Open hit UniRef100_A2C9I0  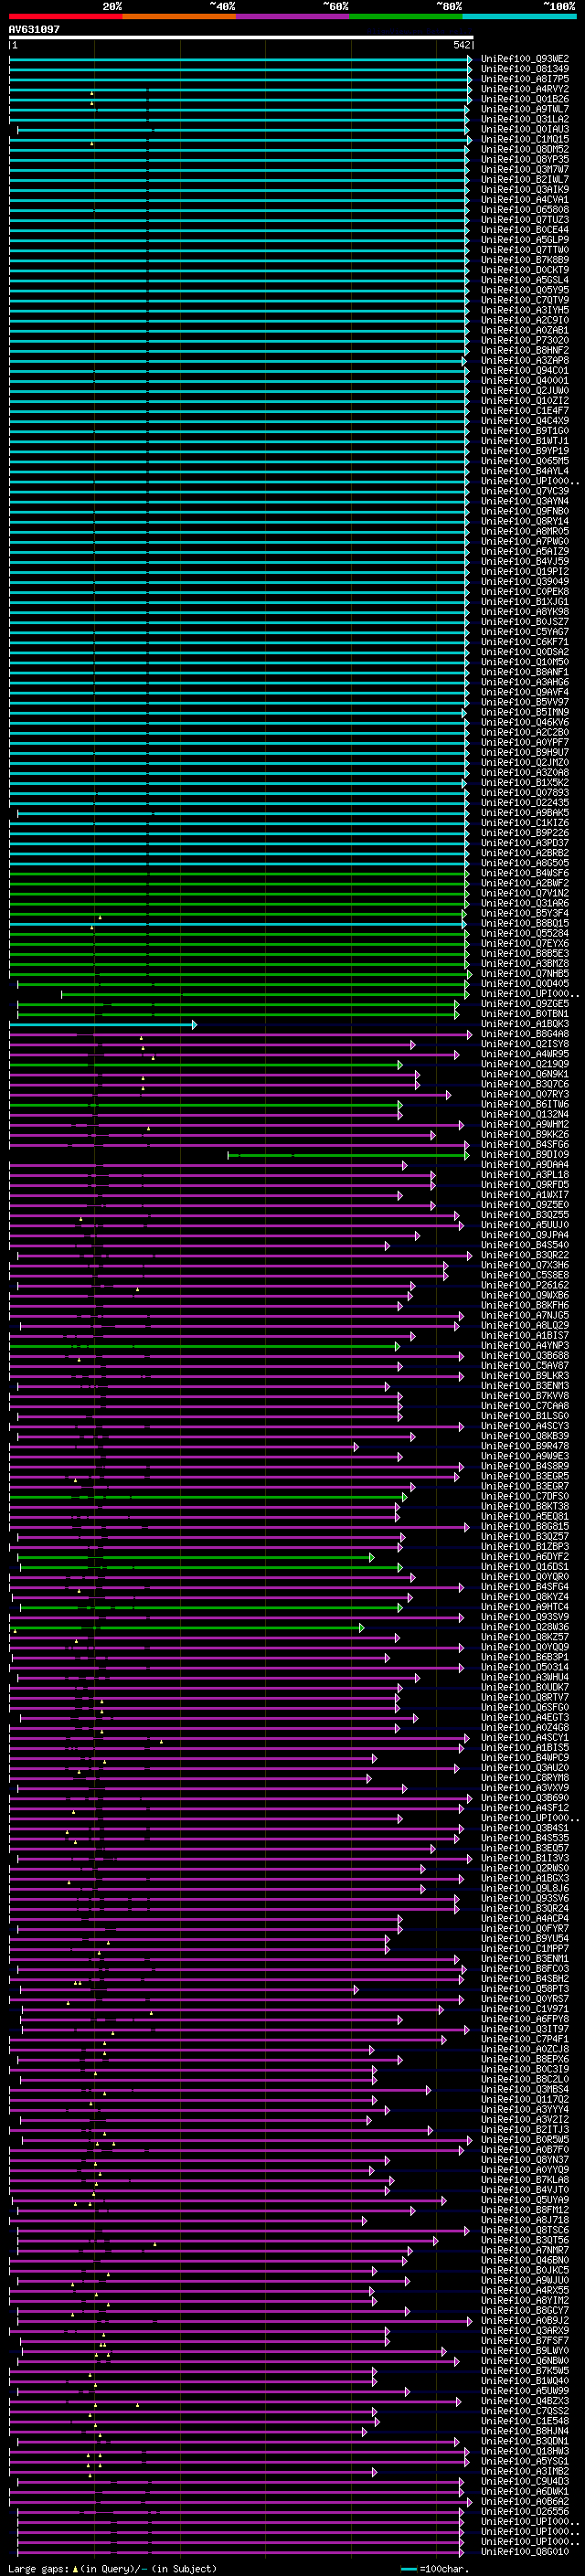click(525, 320)
